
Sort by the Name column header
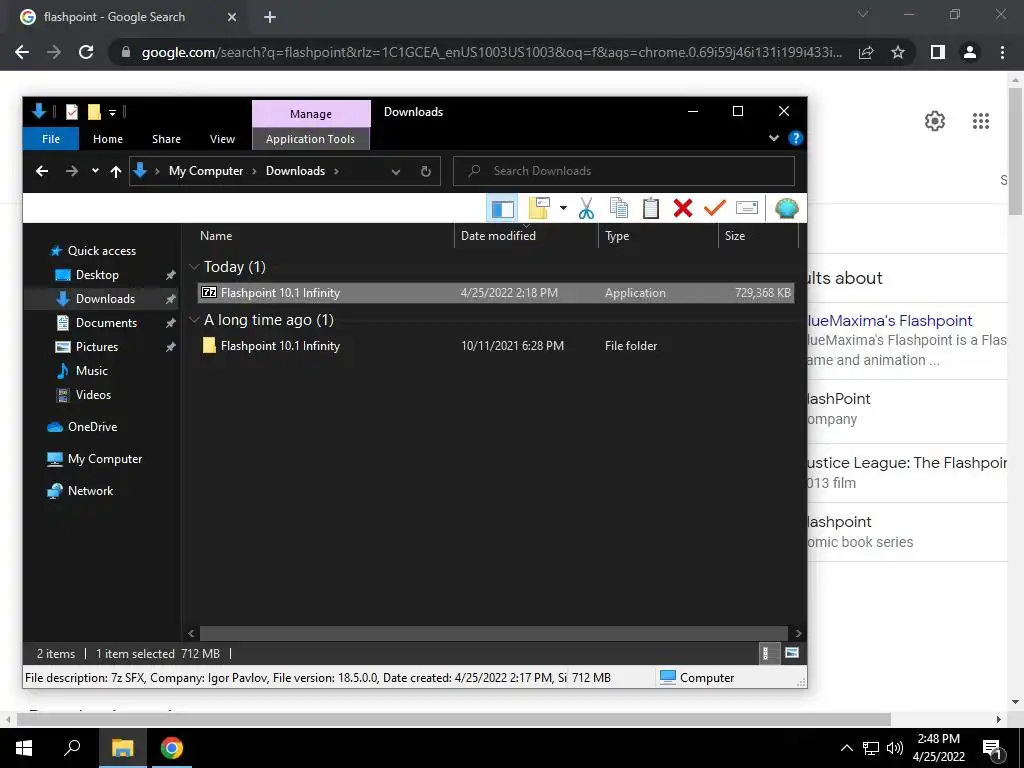216,236
